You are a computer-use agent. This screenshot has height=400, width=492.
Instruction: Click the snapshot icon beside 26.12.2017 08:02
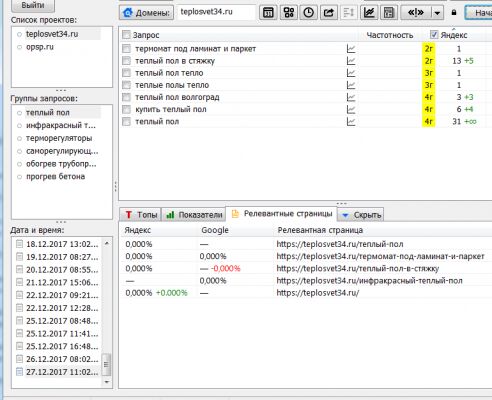[x=20, y=359]
